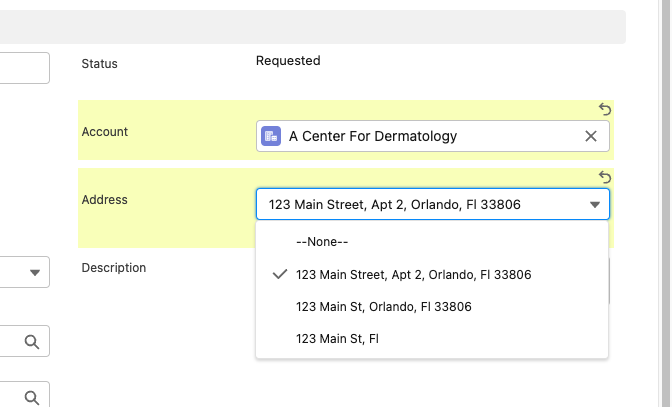
Task: Click the upper magnifier search icon at left
Action: click(32, 342)
